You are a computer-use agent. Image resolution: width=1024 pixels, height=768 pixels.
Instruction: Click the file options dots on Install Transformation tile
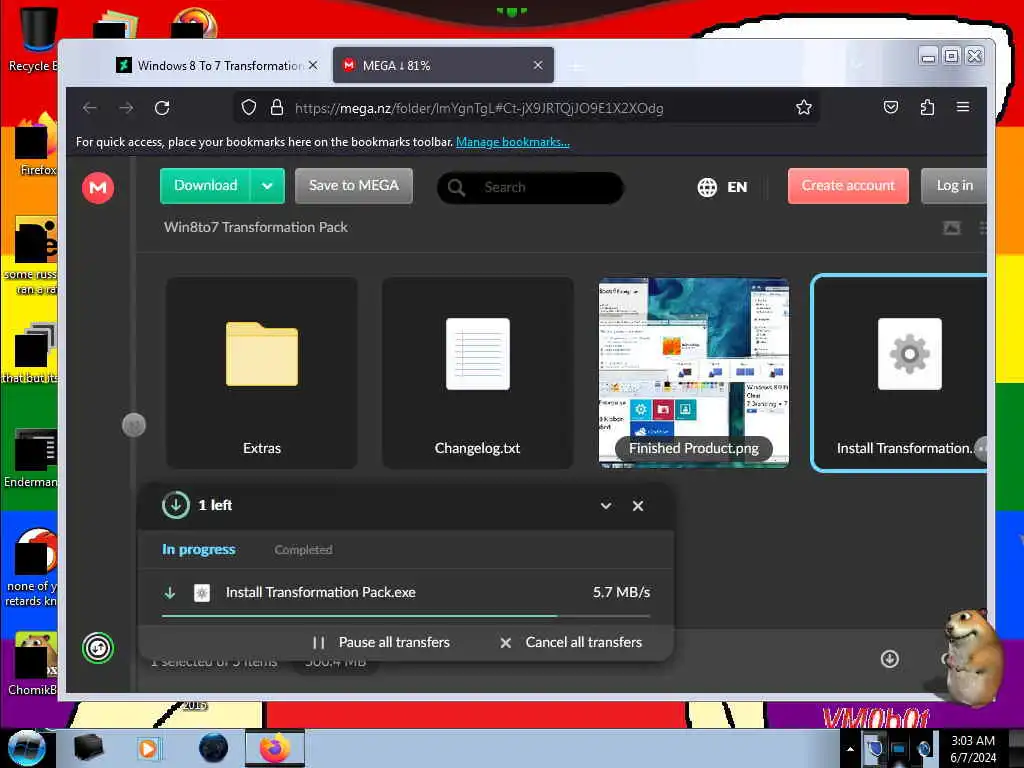(981, 449)
